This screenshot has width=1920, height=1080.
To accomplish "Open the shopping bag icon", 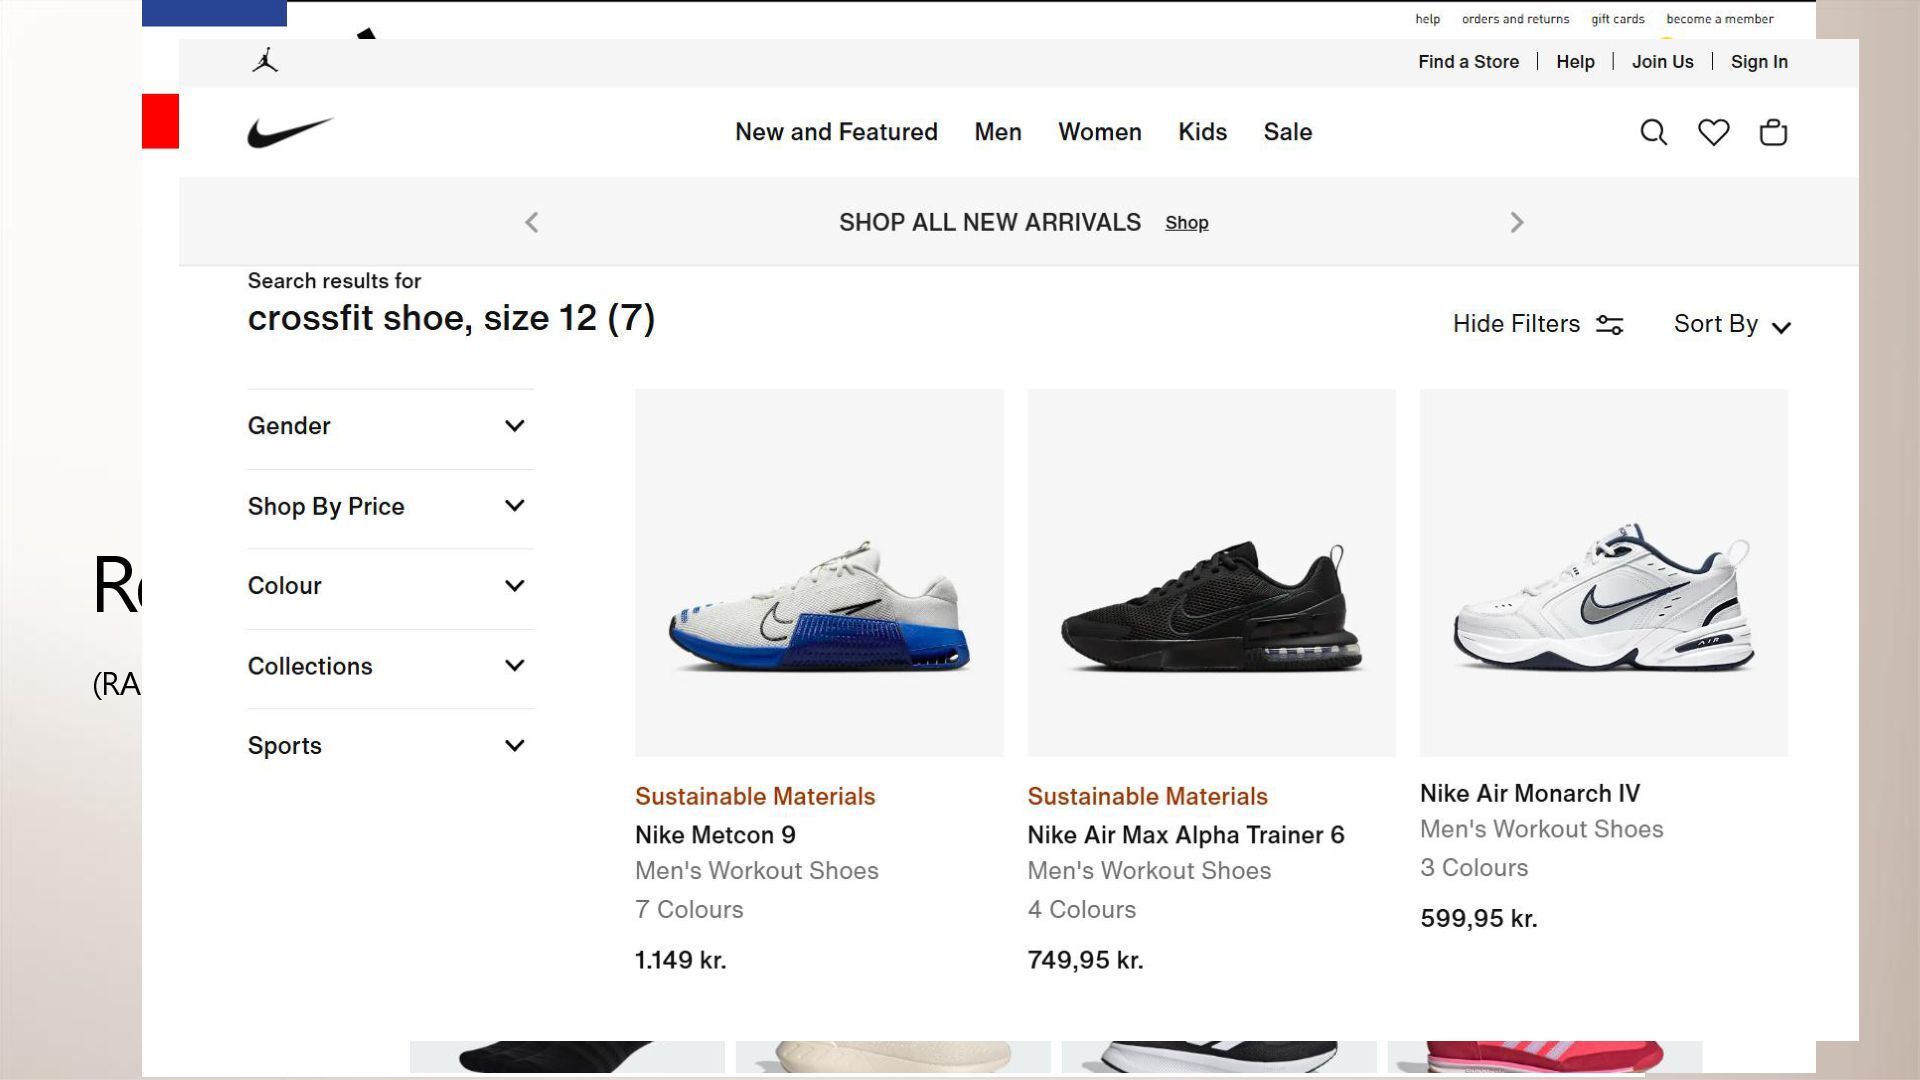I will 1773,132.
